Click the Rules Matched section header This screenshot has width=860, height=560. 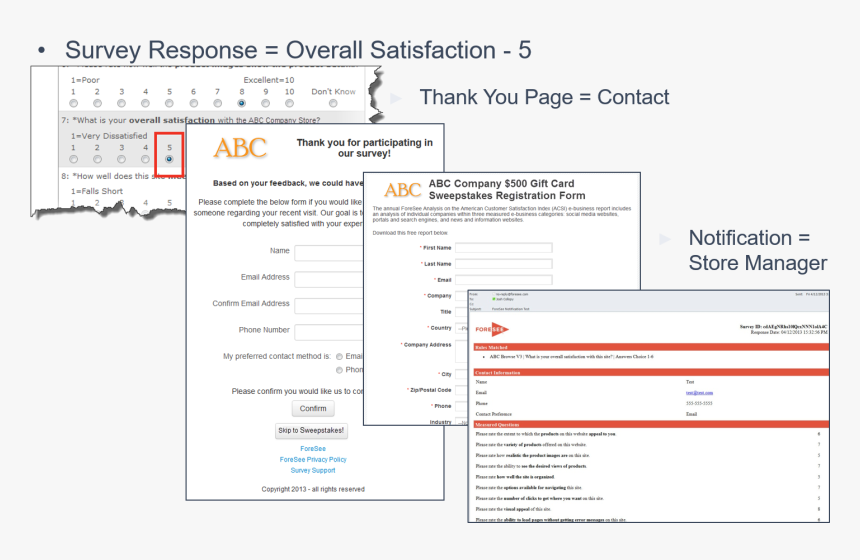[x=651, y=347]
